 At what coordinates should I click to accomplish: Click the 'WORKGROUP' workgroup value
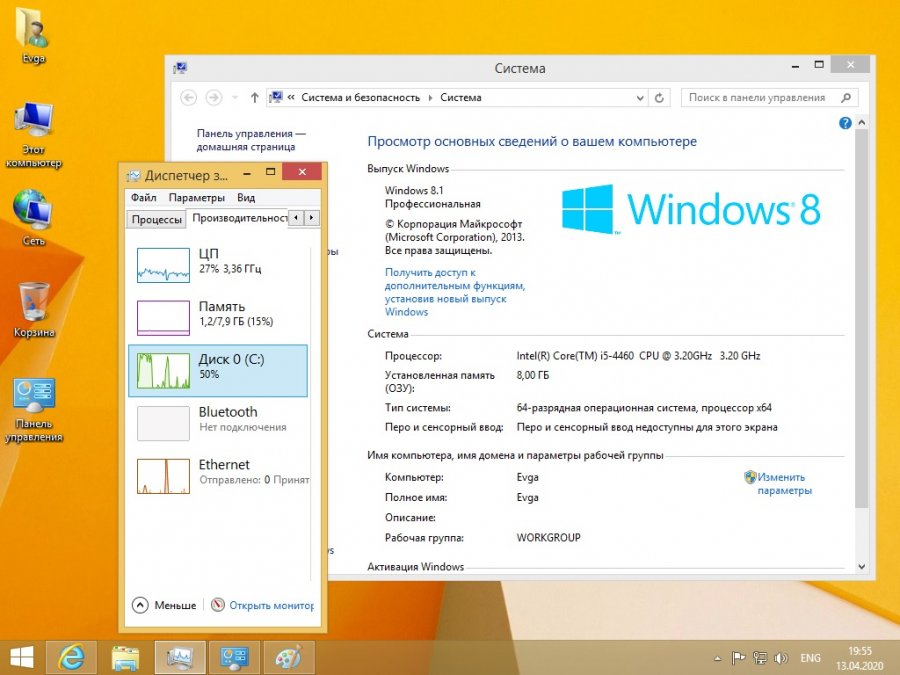pyautogui.click(x=549, y=538)
